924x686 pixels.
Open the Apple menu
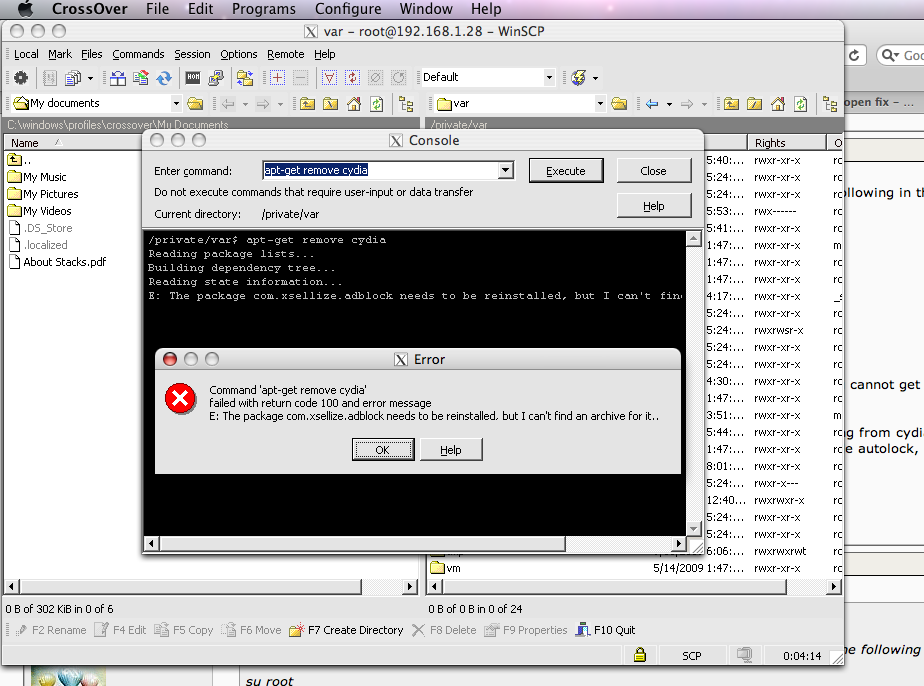point(25,9)
